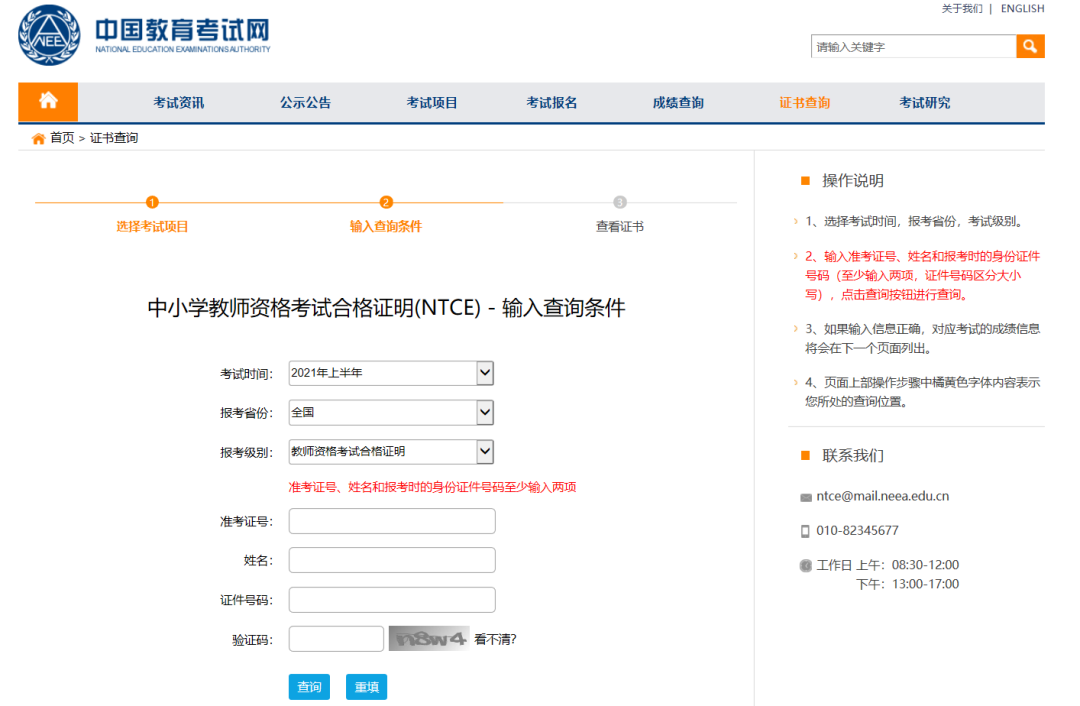This screenshot has width=1080, height=706.
Task: Click instruction step 1 选择考试时间 text
Action: (x=915, y=221)
